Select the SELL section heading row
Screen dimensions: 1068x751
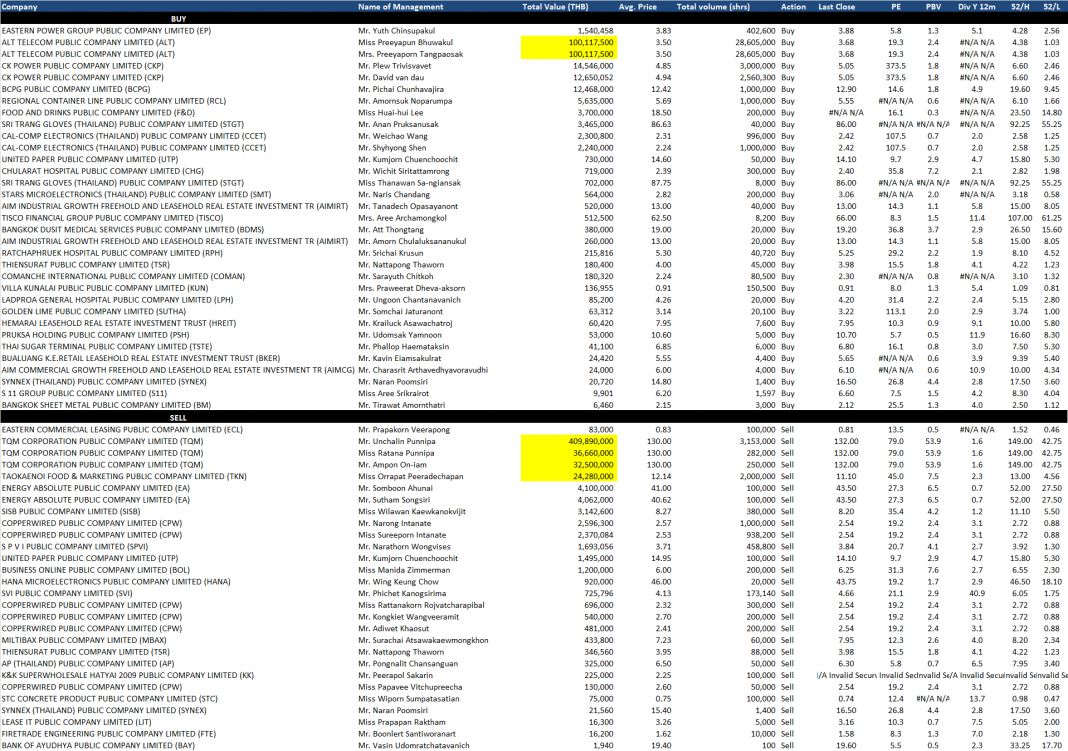[178, 417]
